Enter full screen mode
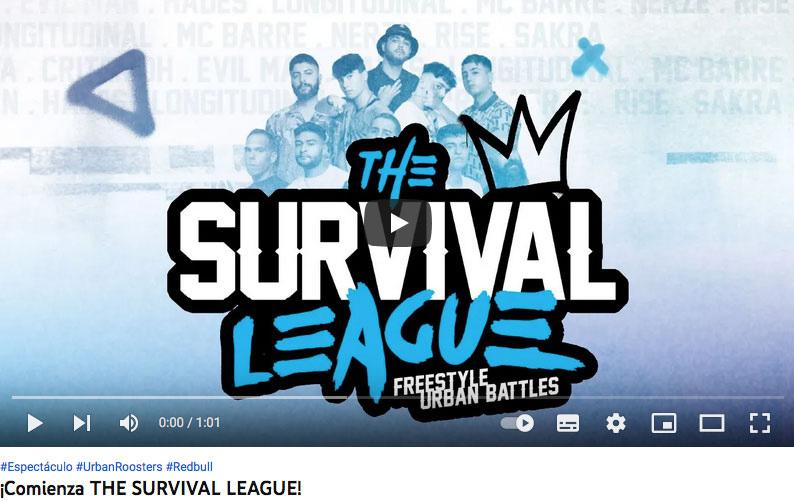This screenshot has width=794, height=501. [760, 423]
